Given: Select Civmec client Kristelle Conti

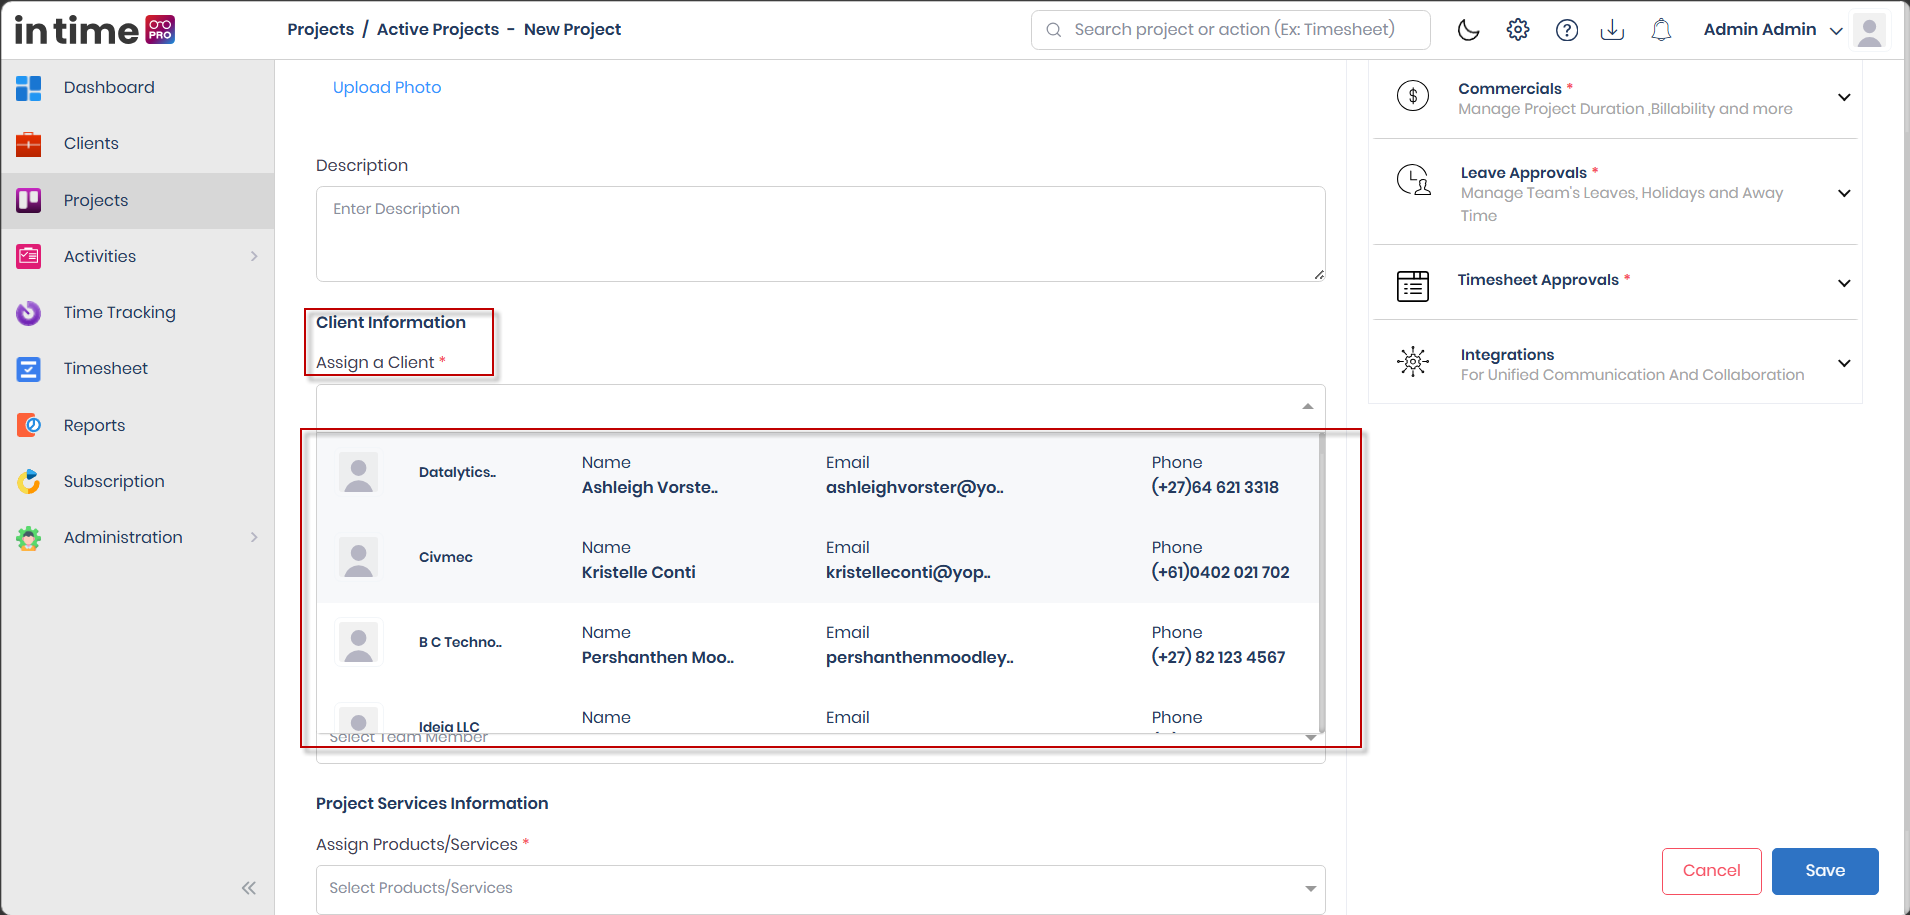Looking at the screenshot, I should [x=818, y=560].
